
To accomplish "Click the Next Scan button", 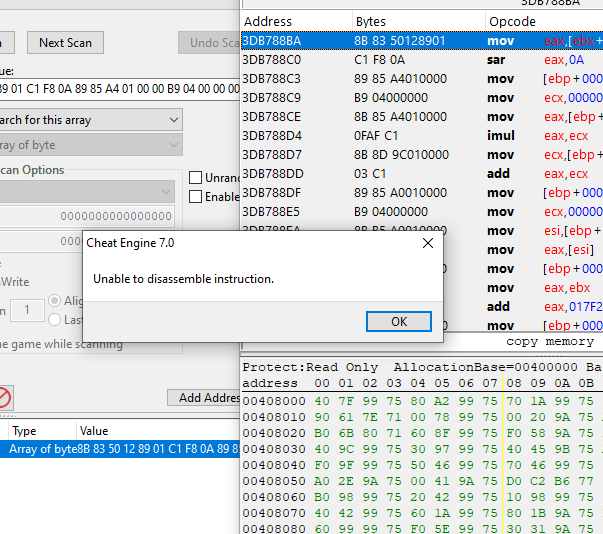I will [x=65, y=43].
